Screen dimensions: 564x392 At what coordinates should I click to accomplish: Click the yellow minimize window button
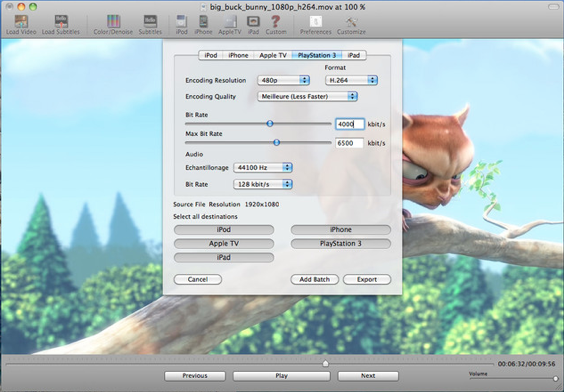[21, 7]
